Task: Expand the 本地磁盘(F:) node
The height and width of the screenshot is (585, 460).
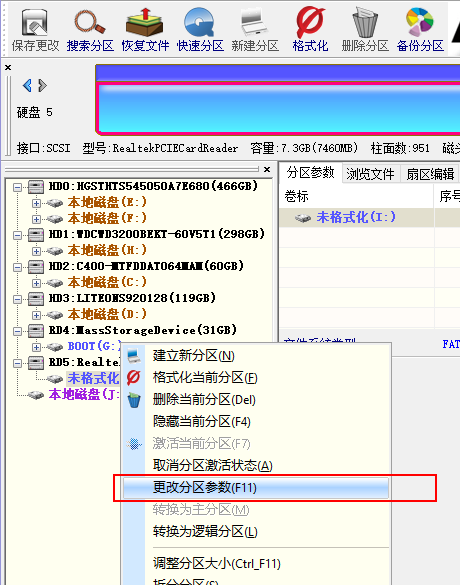Action: click(36, 219)
